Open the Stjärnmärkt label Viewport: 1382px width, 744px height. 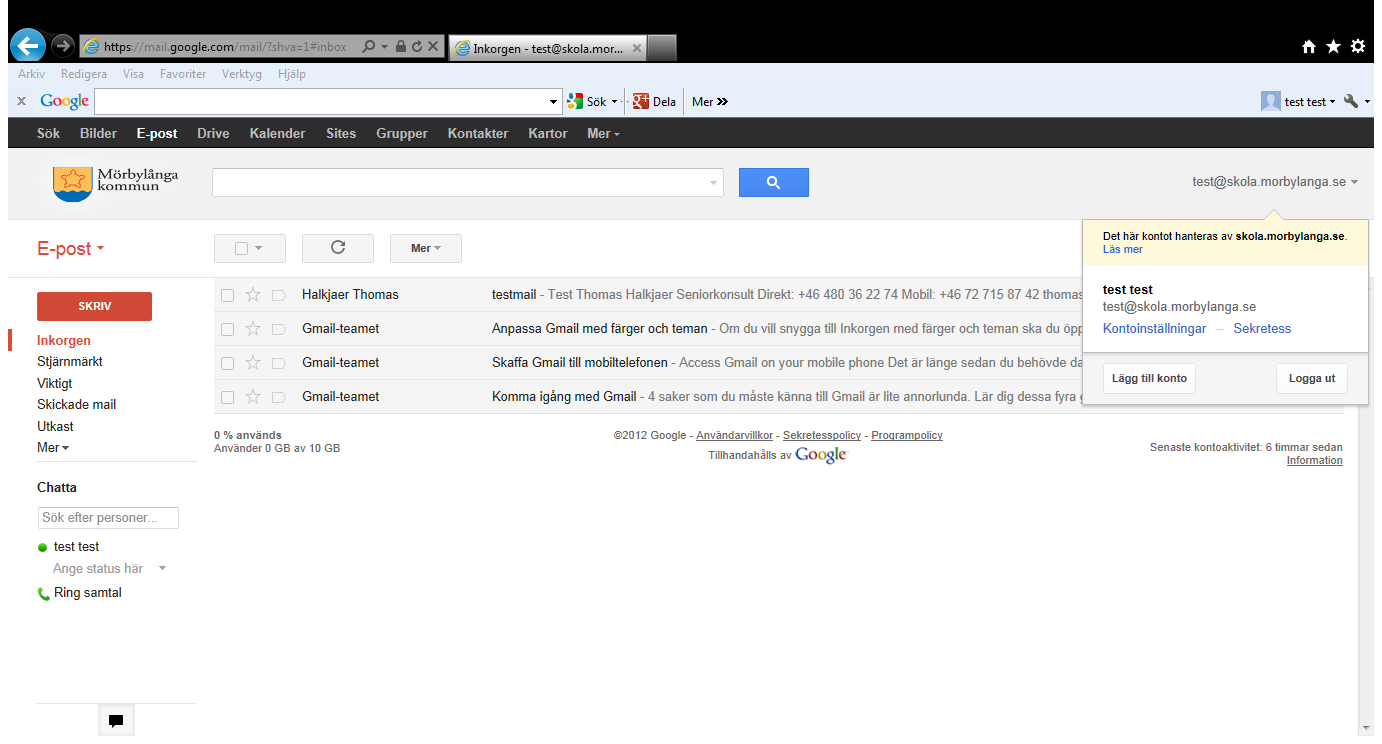click(70, 362)
